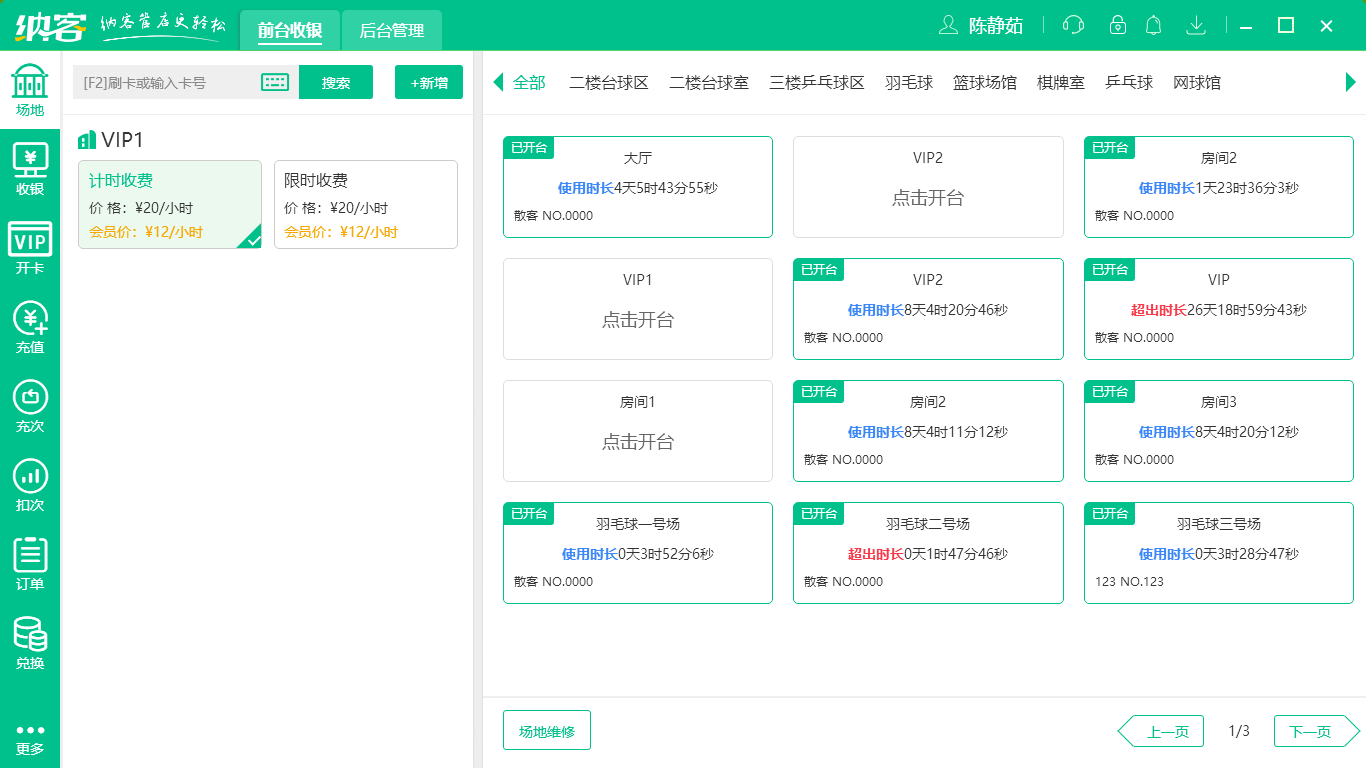The height and width of the screenshot is (768, 1366).
Task: Click the 场地维修 venue maintenance button
Action: point(546,730)
